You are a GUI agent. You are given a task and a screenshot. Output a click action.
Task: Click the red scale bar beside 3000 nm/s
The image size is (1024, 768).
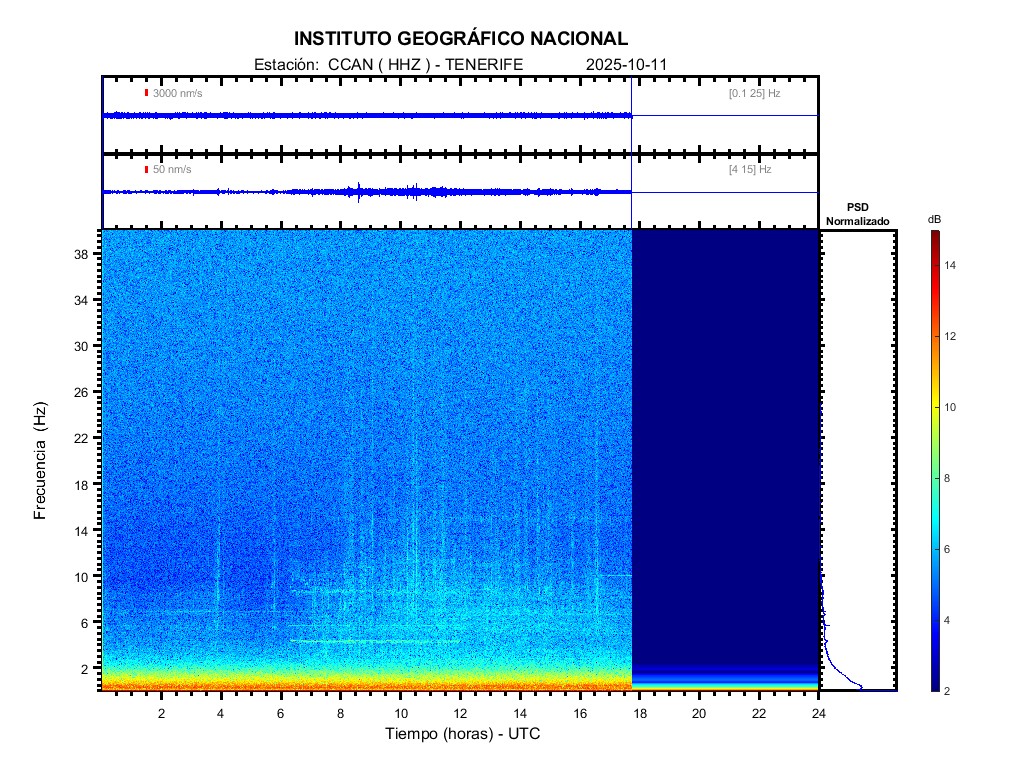[147, 93]
